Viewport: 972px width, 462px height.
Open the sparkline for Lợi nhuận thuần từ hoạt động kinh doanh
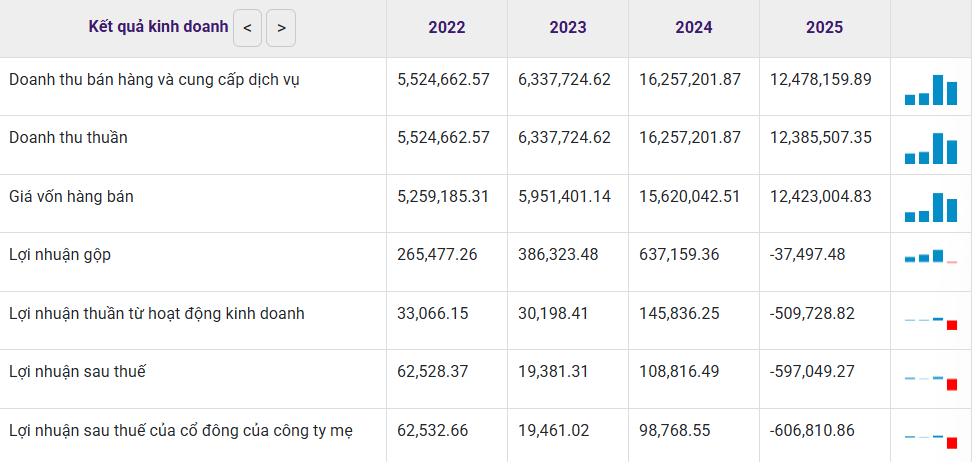[x=931, y=323]
